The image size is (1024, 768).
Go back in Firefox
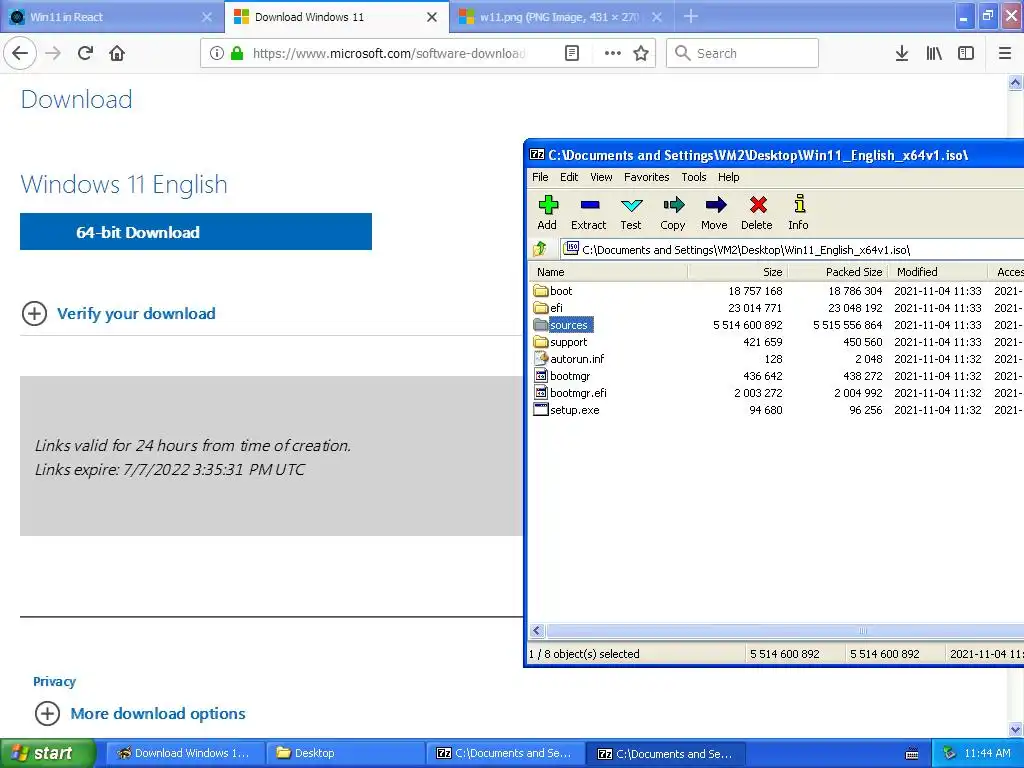click(x=20, y=53)
